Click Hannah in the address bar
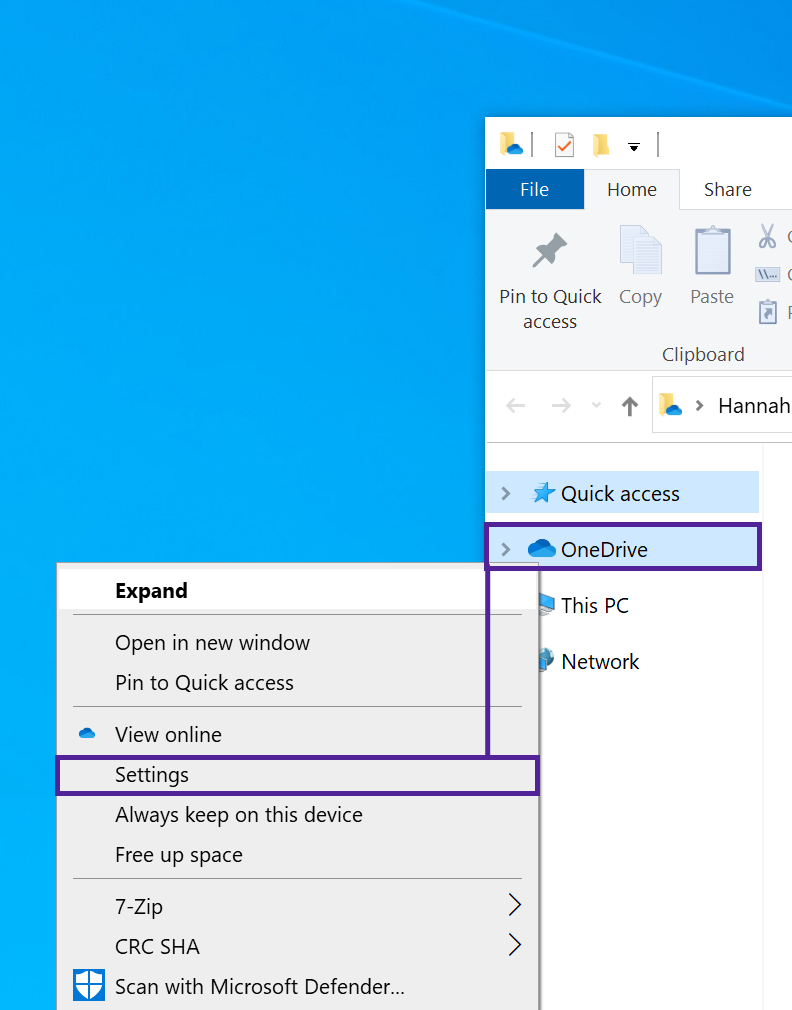 755,406
